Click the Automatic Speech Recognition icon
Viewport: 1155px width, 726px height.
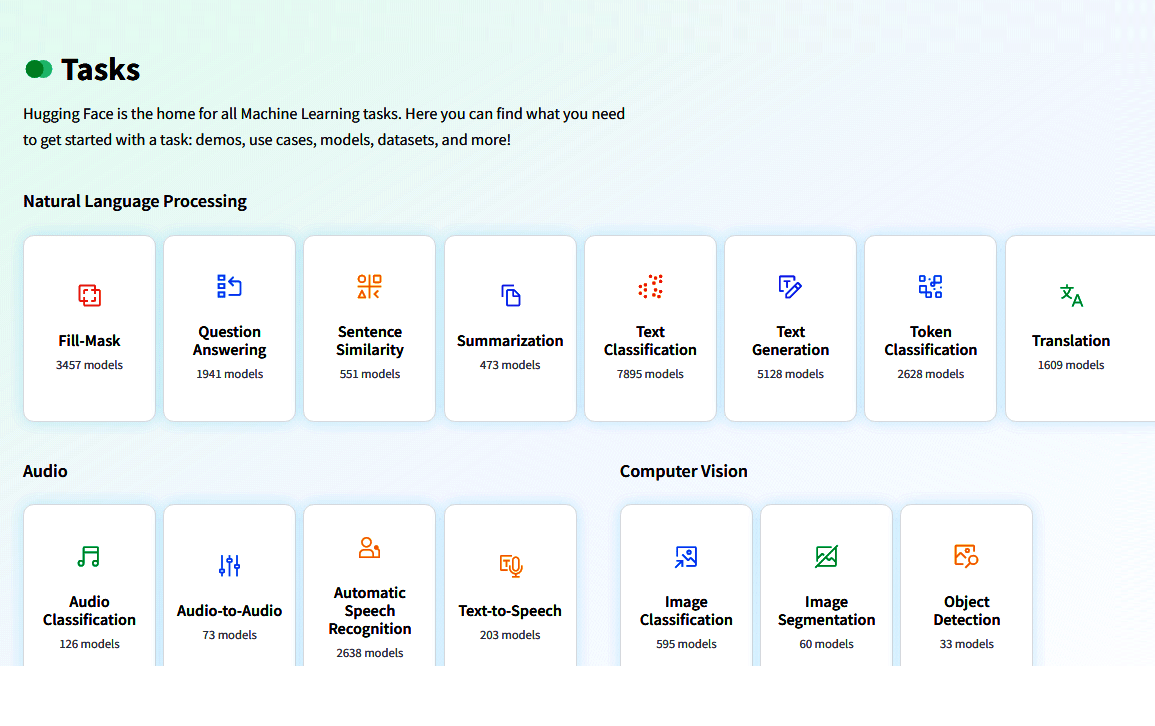coord(370,548)
